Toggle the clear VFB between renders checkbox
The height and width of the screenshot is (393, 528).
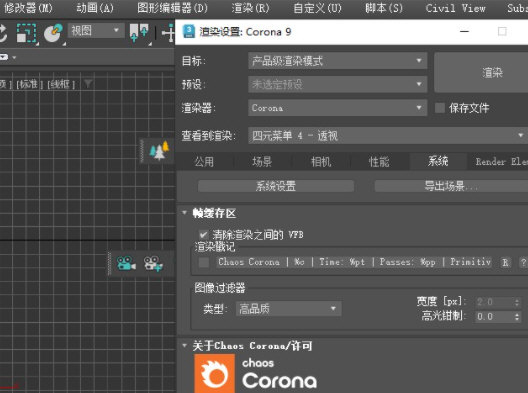point(203,235)
